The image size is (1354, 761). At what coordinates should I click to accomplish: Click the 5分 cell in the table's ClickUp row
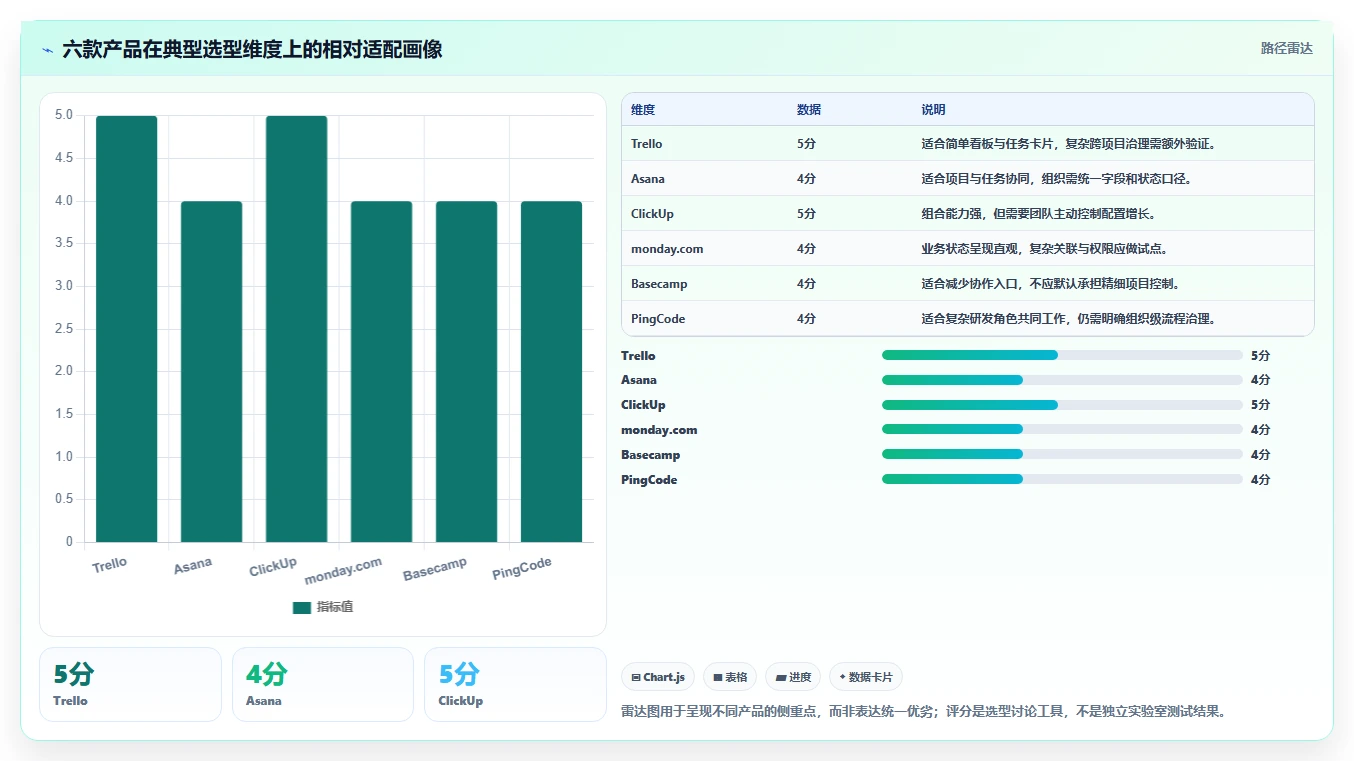pyautogui.click(x=806, y=214)
